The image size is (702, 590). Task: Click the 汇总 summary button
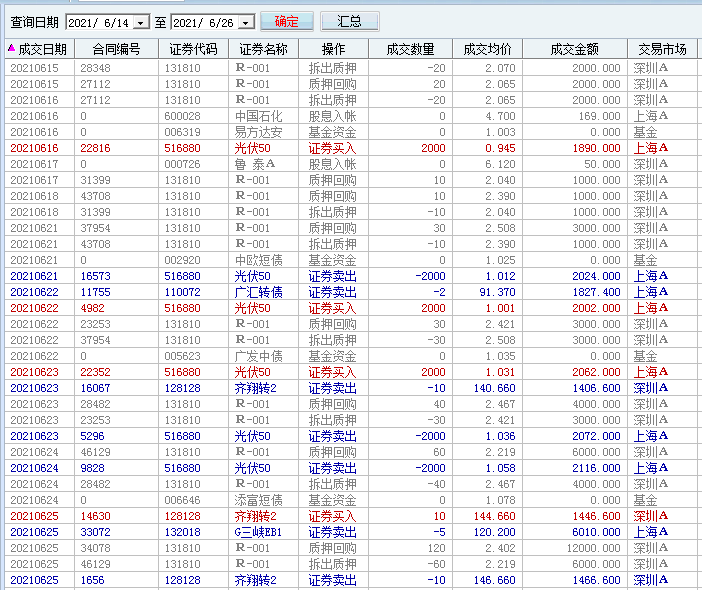(349, 21)
